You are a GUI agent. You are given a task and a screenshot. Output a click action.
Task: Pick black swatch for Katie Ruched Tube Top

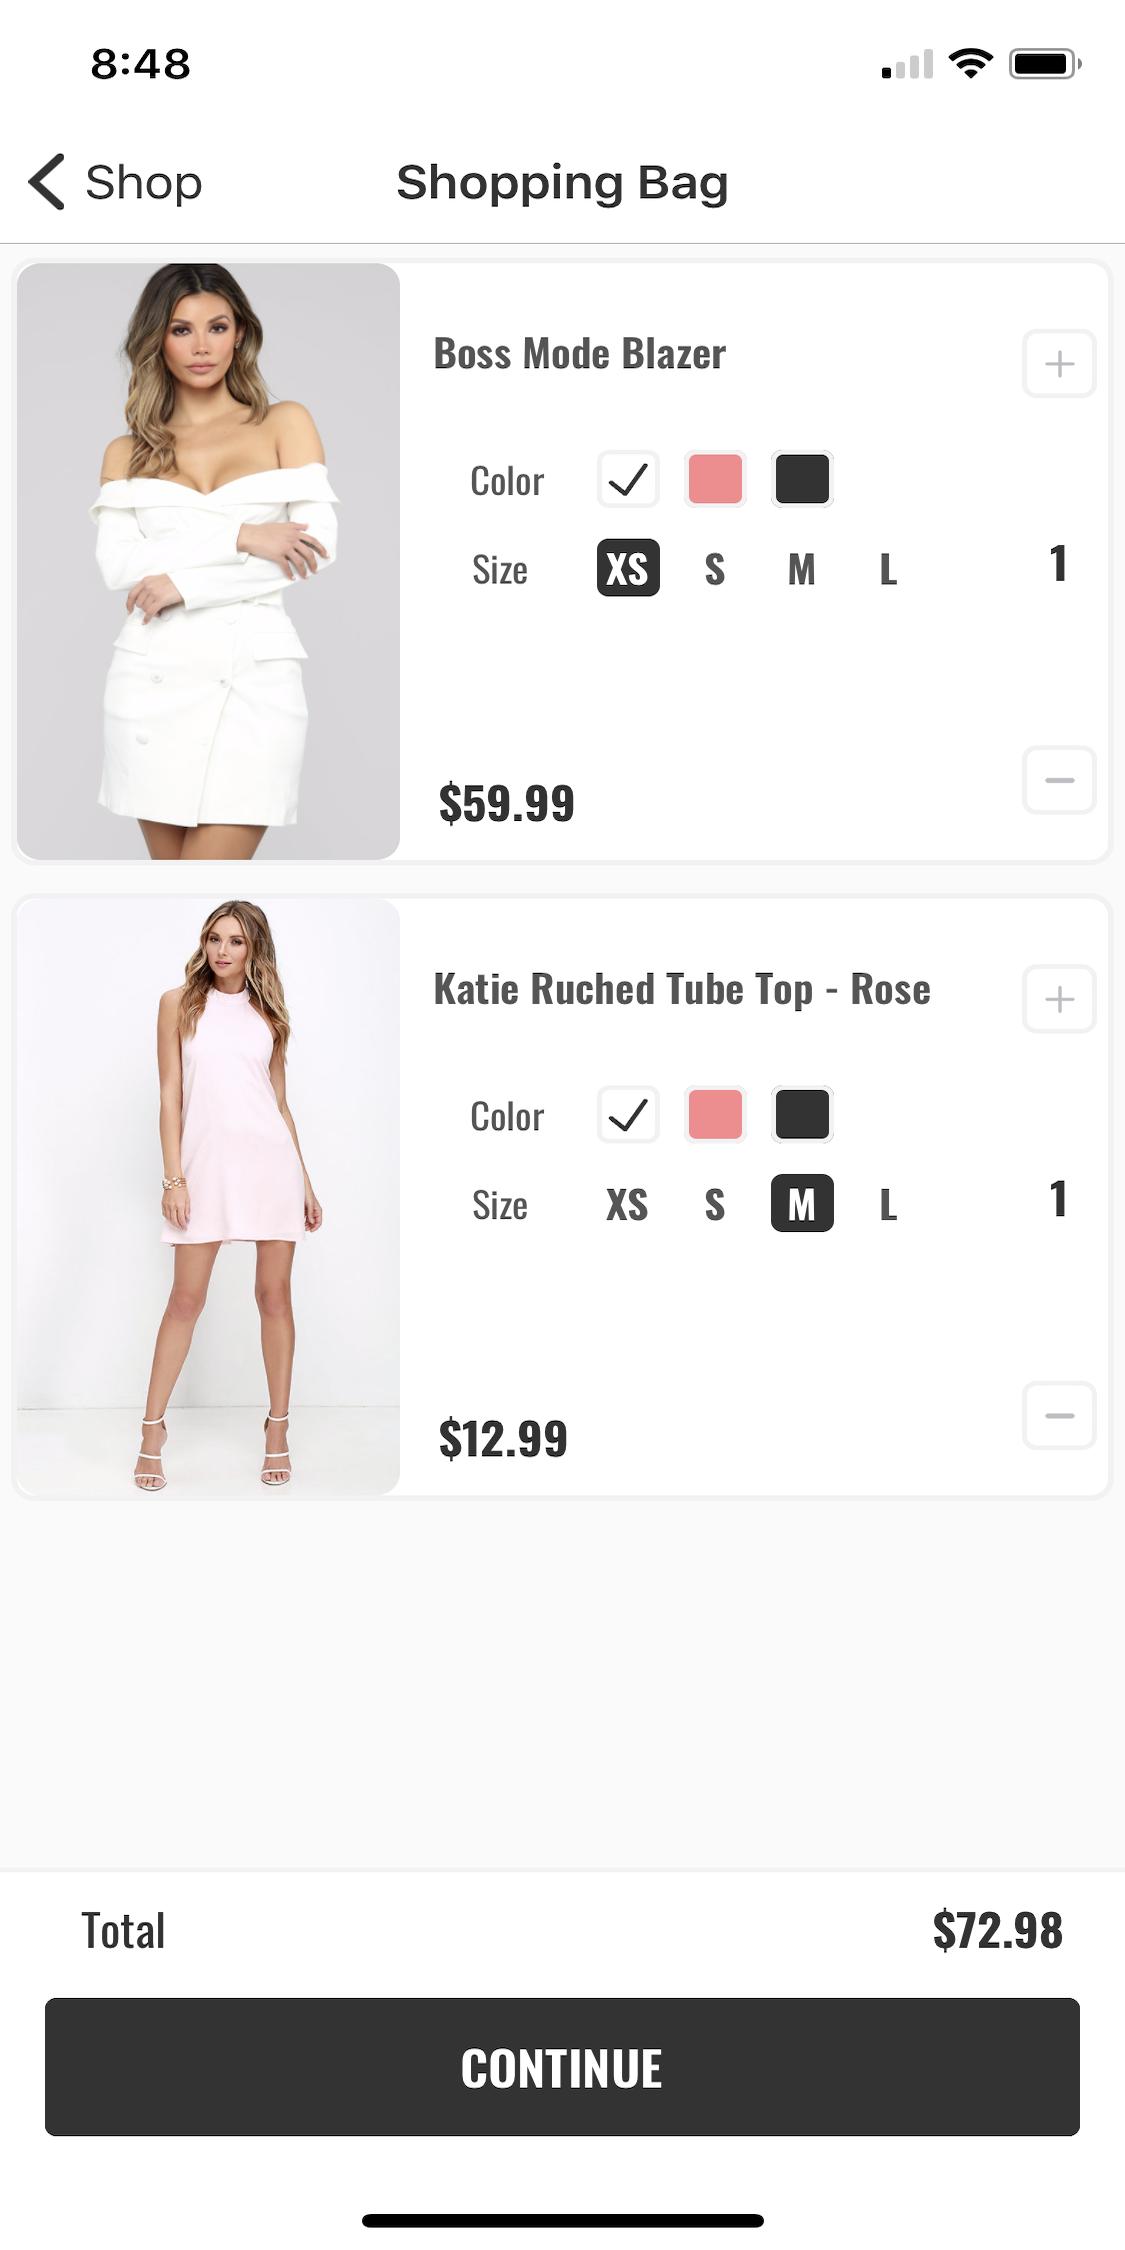802,1114
